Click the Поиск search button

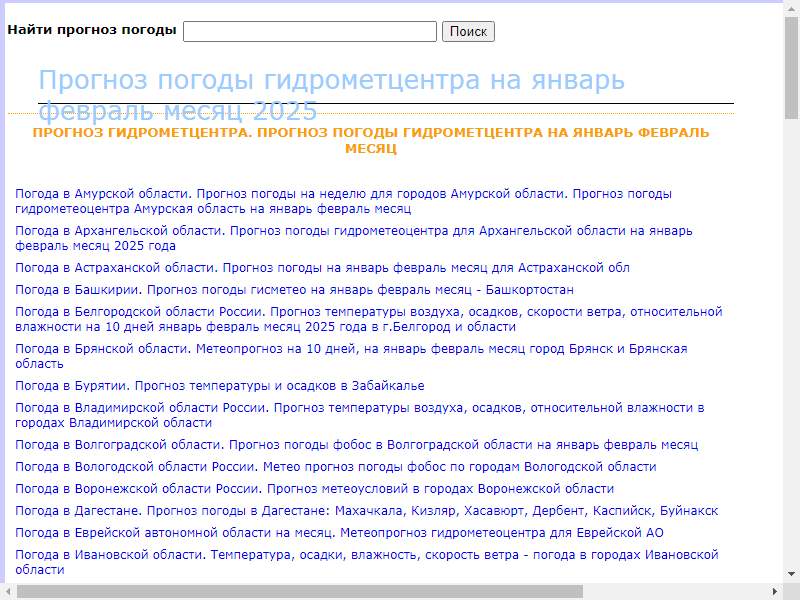click(468, 32)
